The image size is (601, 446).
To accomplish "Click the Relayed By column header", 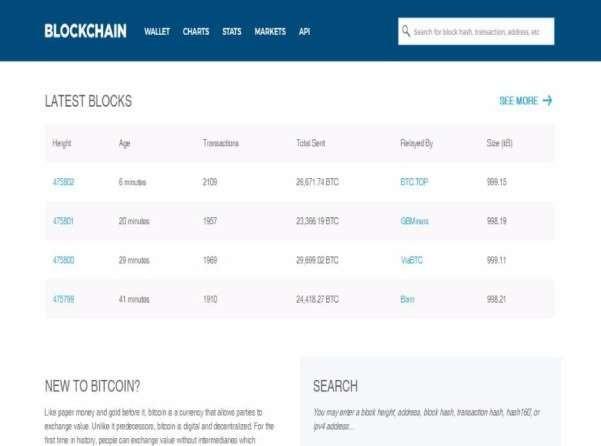I will coord(416,143).
